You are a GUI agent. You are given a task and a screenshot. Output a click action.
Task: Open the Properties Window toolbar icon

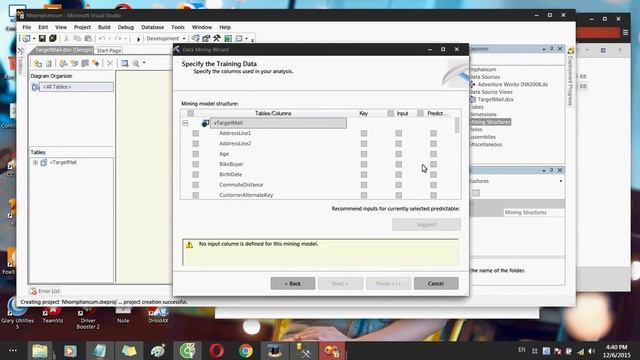point(206,38)
